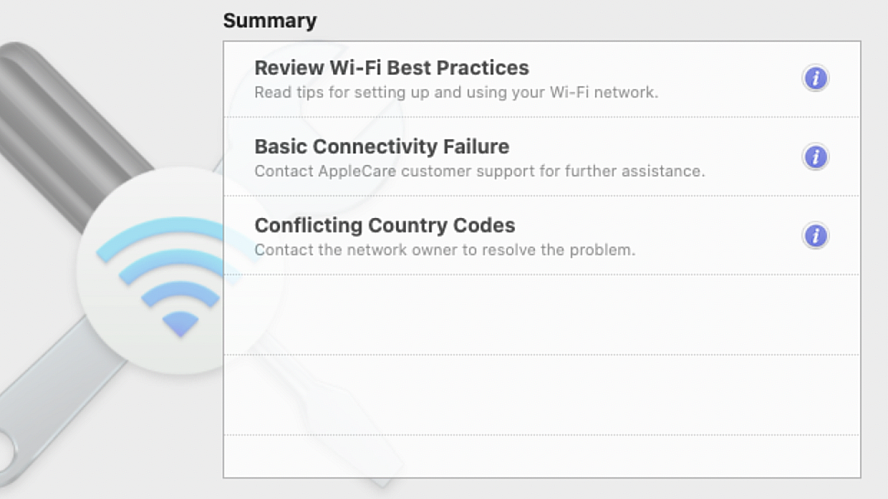Viewport: 888px width, 499px height.
Task: Select the Conflicting Country Codes heading
Action: 385,225
